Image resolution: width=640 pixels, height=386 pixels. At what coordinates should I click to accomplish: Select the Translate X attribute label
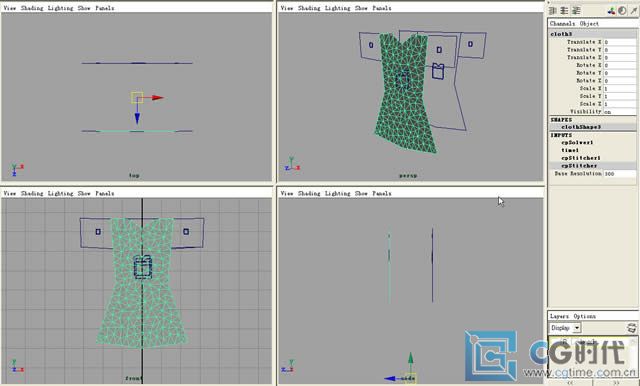point(584,42)
